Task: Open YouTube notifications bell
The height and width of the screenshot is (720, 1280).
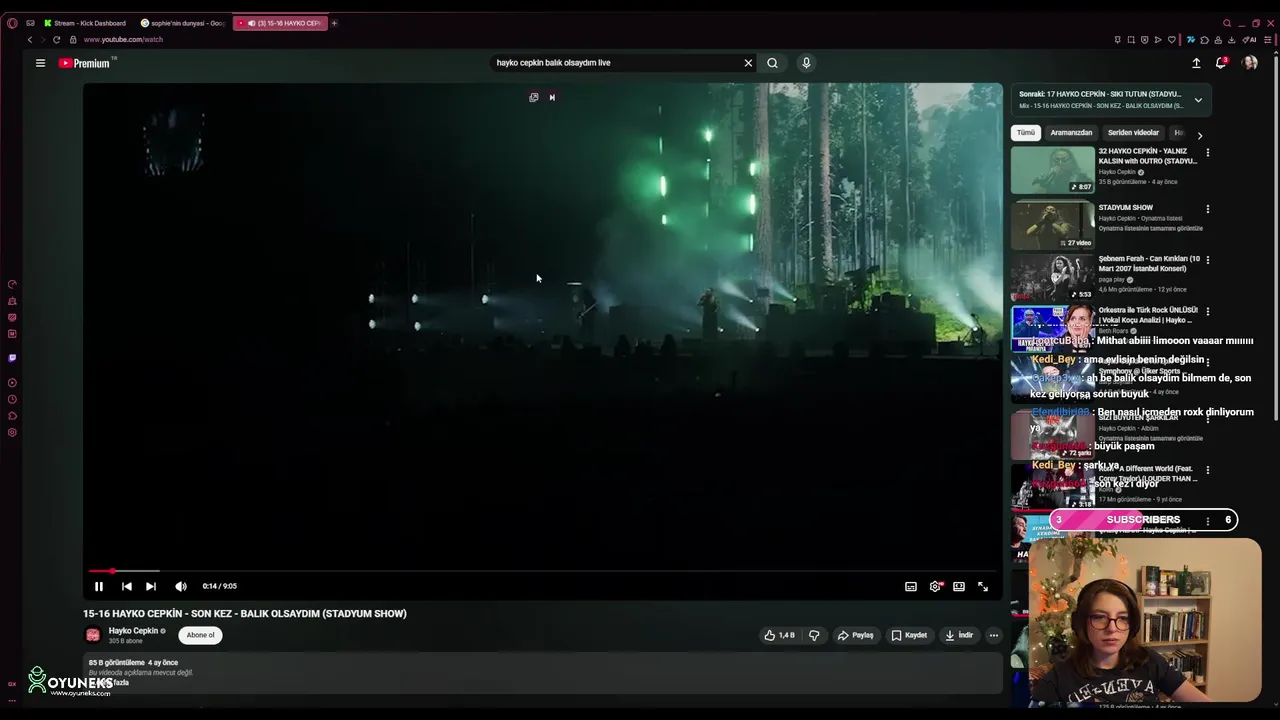Action: [1221, 63]
